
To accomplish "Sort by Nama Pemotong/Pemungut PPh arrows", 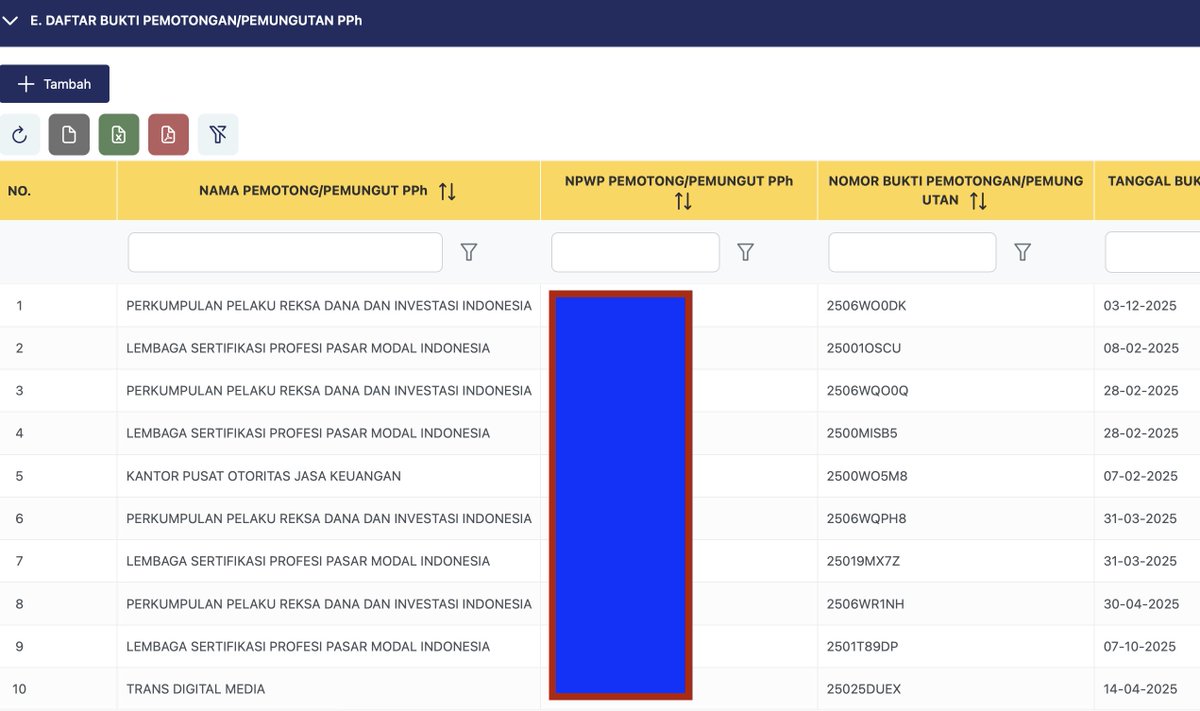I will (447, 191).
